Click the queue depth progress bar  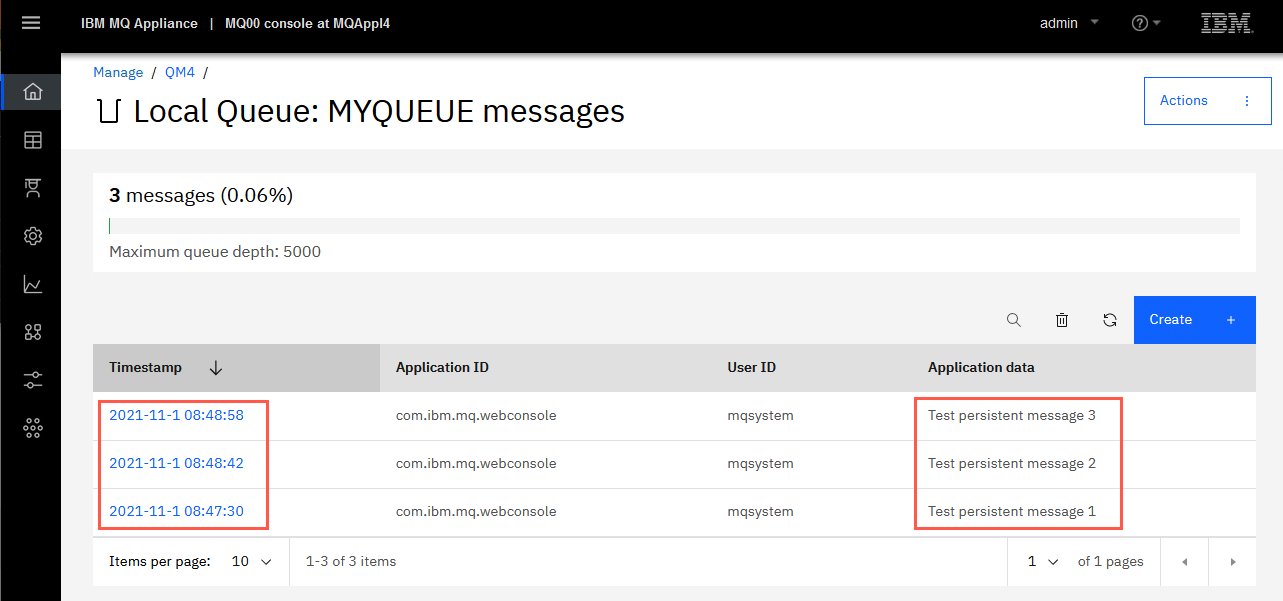coord(674,226)
